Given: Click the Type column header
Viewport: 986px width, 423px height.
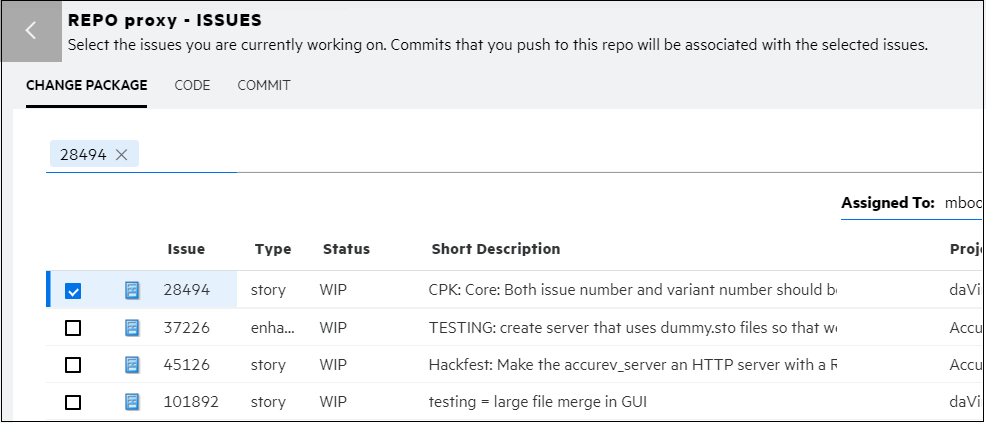Looking at the screenshot, I should [x=273, y=249].
